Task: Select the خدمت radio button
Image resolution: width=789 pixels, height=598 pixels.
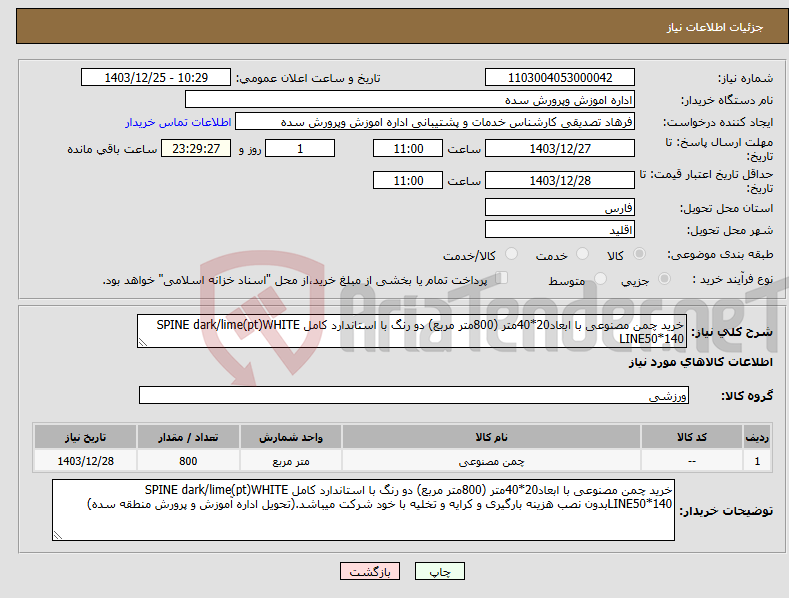Action: [x=582, y=254]
